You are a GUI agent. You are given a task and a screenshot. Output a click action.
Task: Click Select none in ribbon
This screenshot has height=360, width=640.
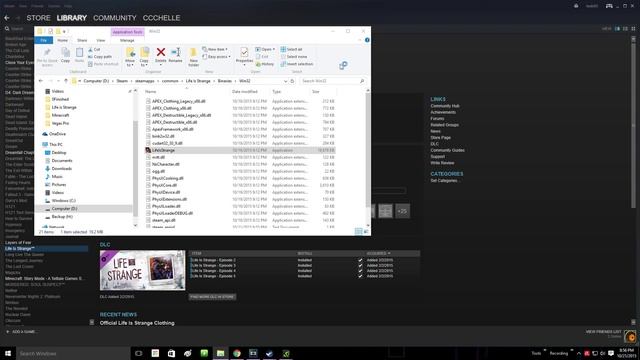[294, 57]
